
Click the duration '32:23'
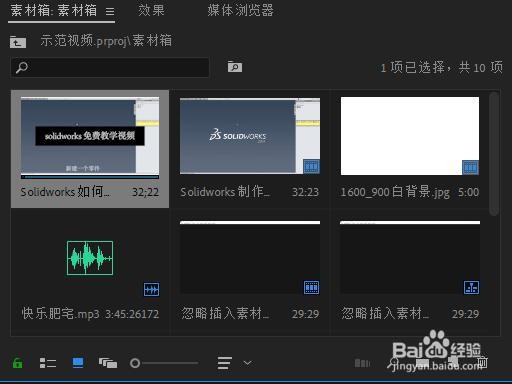(305, 192)
